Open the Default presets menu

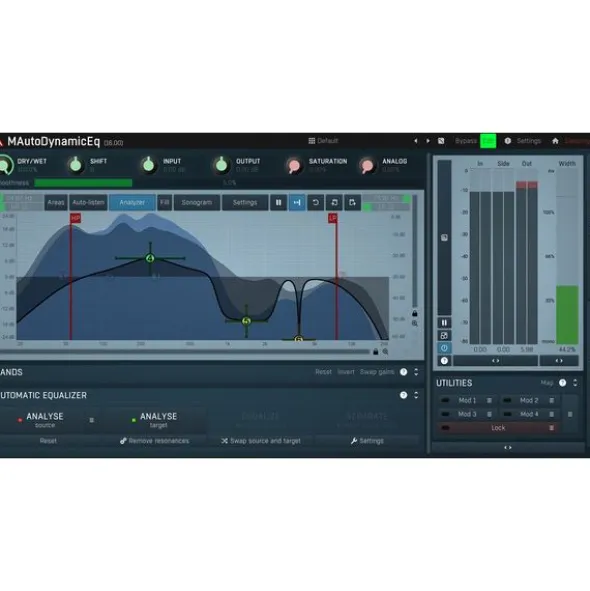323,141
